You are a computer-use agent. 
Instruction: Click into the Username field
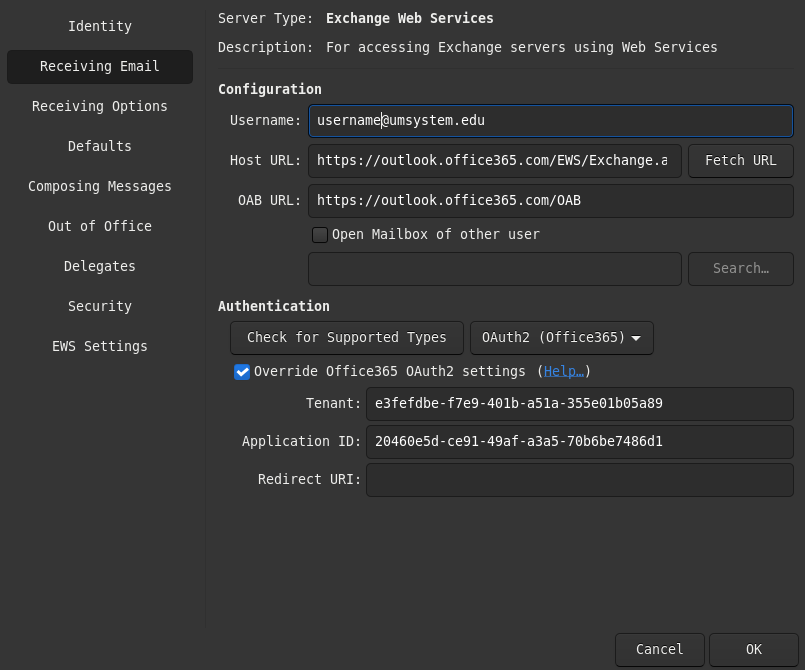point(550,121)
